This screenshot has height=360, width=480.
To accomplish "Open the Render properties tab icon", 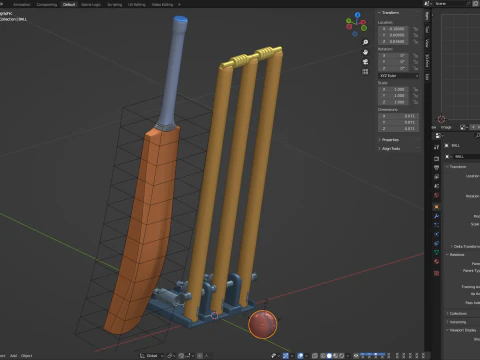I will coord(436,158).
